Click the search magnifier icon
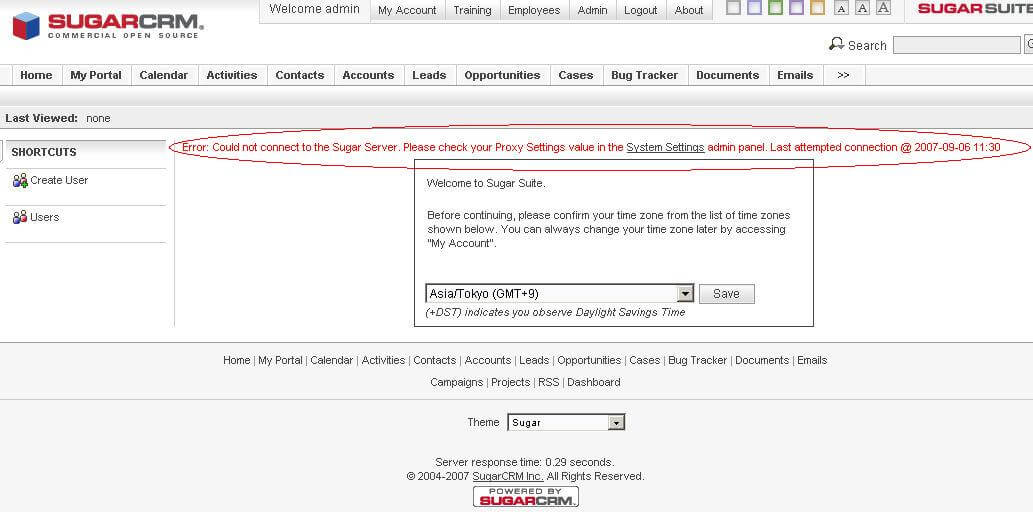The image size is (1033, 512). coord(837,45)
